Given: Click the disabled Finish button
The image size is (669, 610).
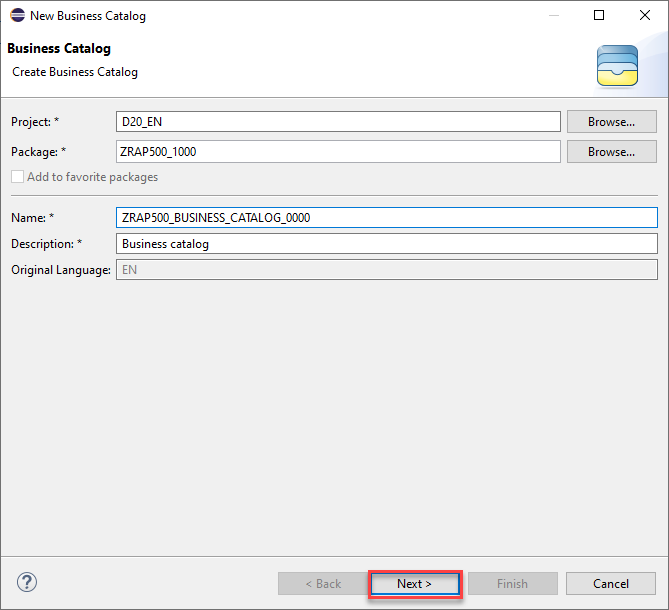Looking at the screenshot, I should click(512, 584).
